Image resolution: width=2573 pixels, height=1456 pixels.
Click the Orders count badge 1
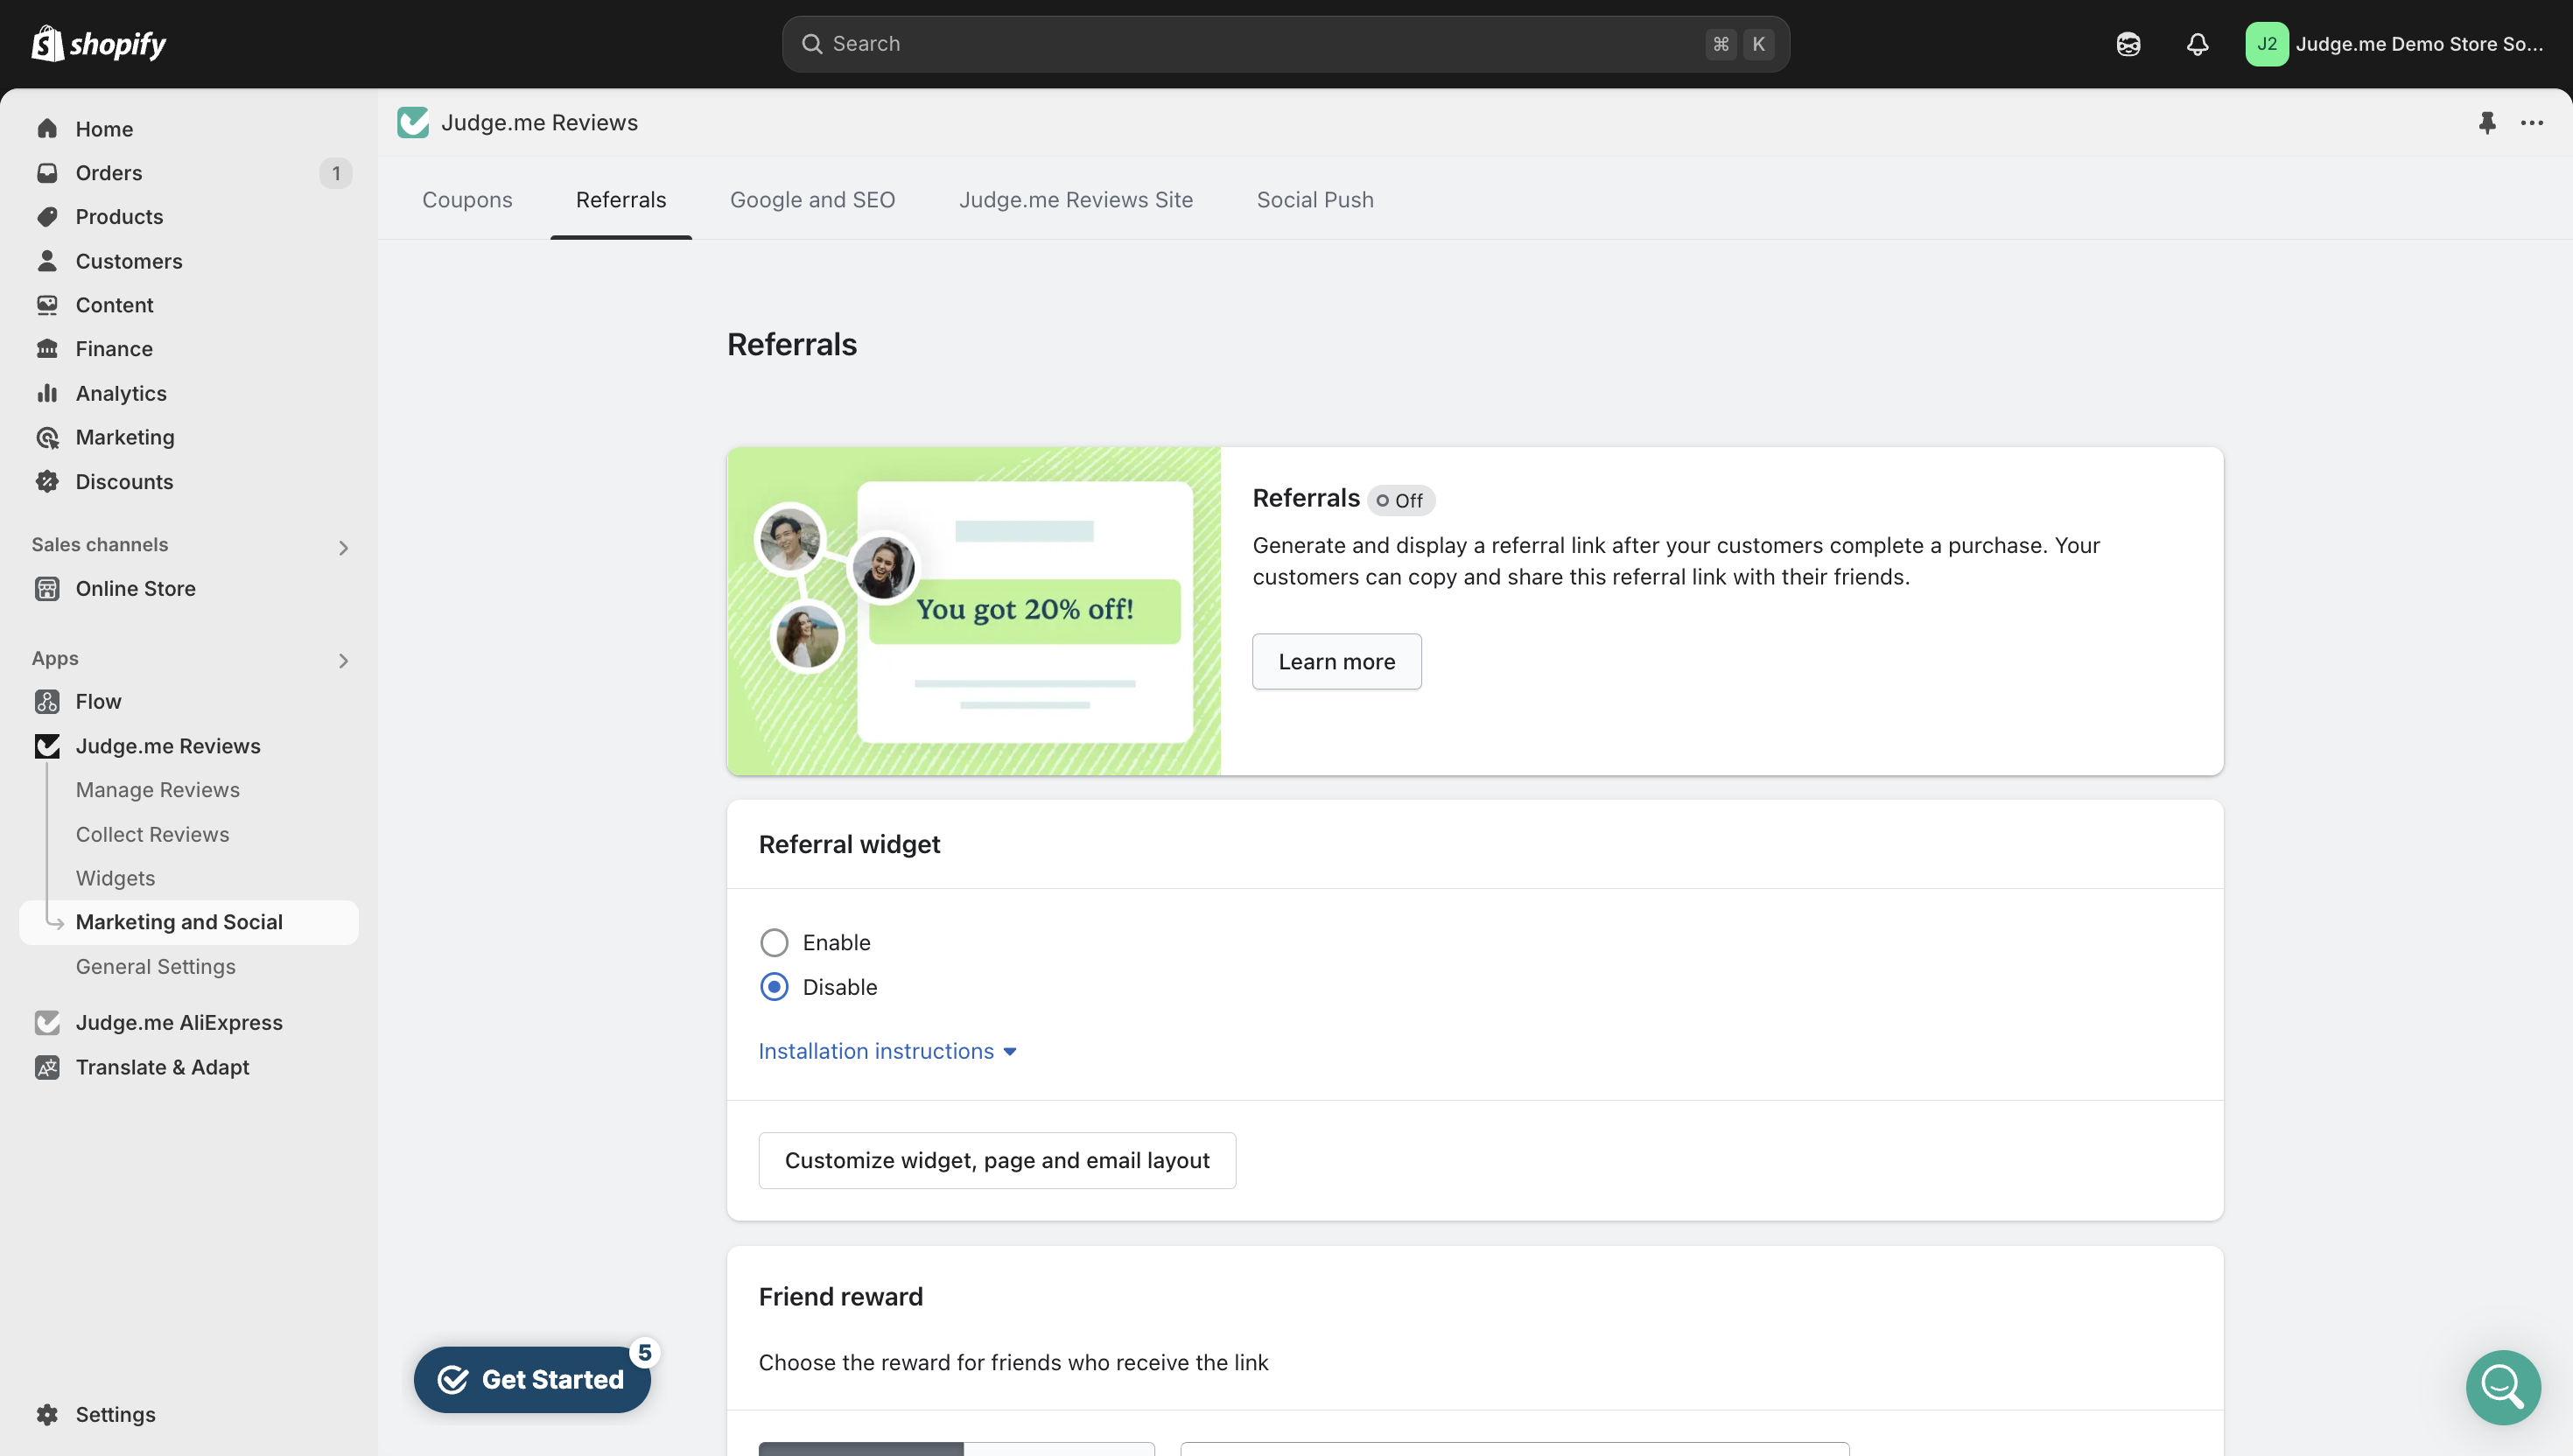[336, 173]
